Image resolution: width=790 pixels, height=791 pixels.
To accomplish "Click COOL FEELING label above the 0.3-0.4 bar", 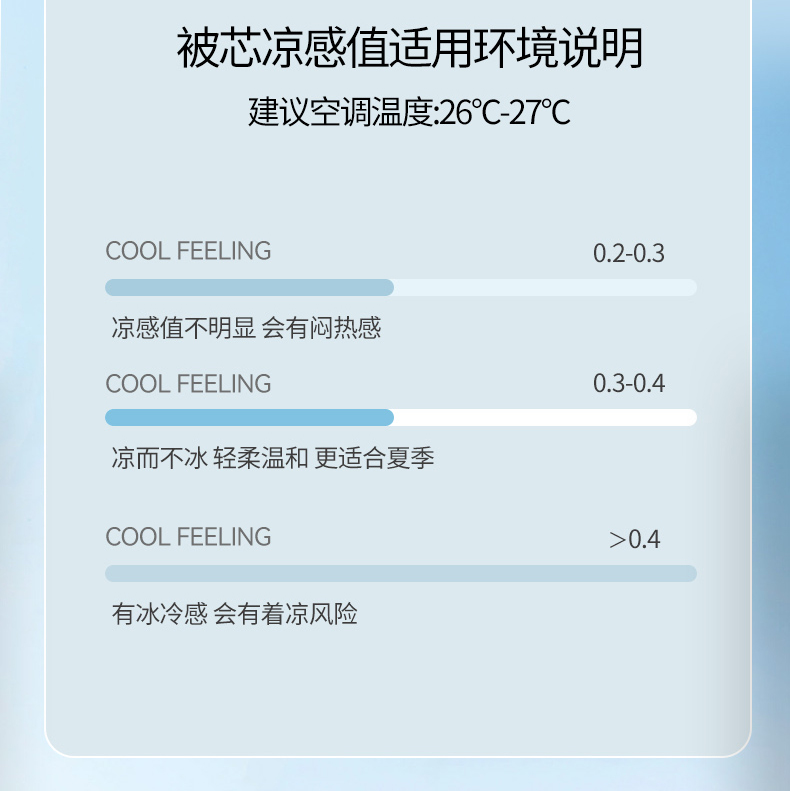I will [x=188, y=384].
